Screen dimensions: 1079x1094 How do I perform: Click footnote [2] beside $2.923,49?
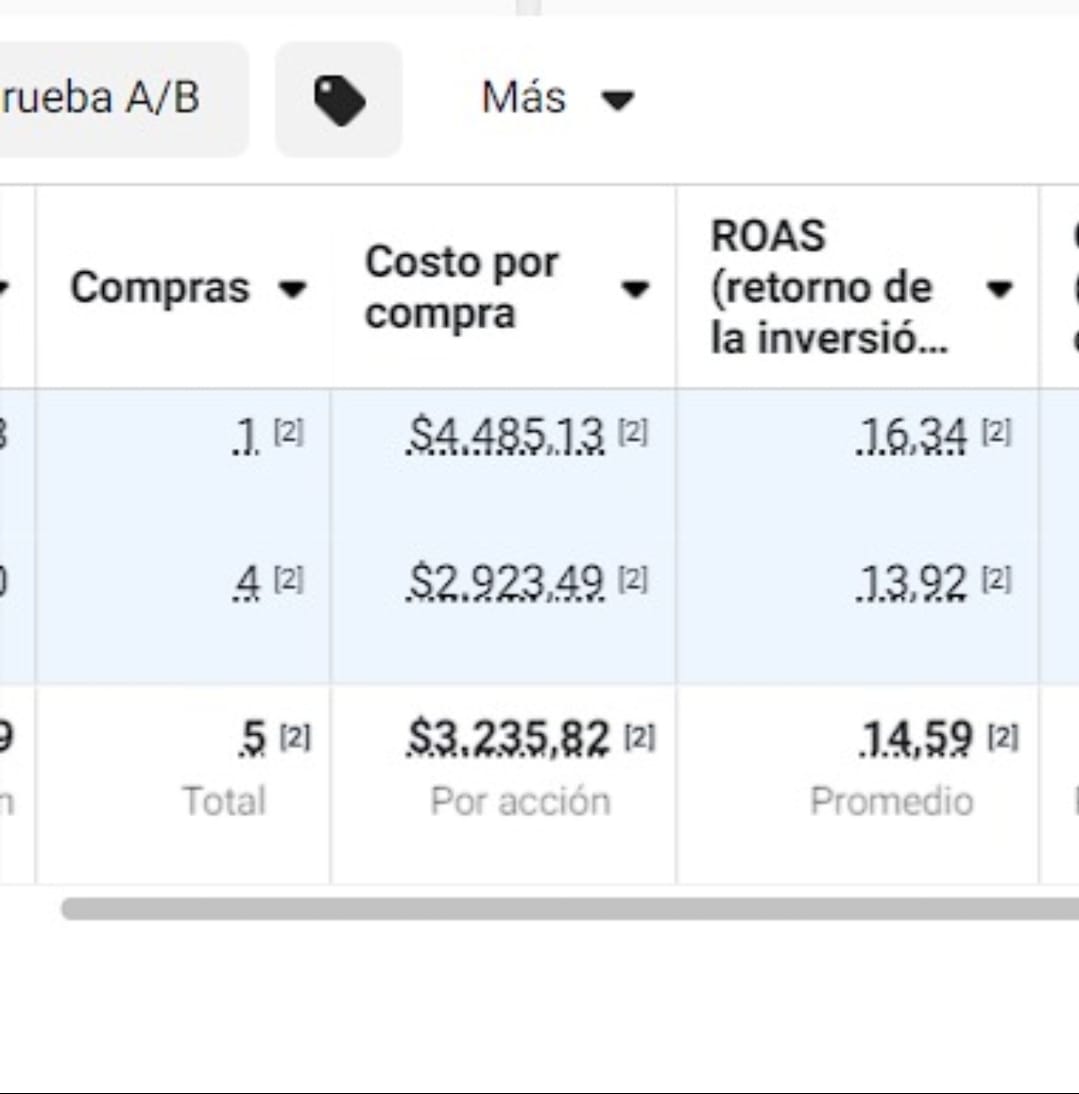(632, 579)
